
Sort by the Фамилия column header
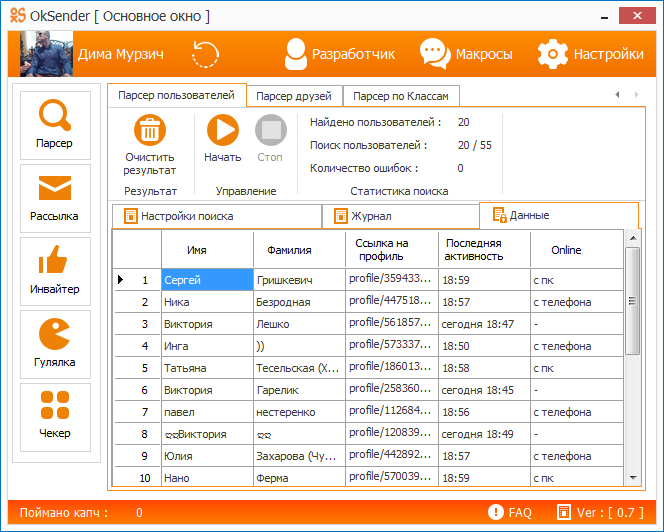click(299, 249)
